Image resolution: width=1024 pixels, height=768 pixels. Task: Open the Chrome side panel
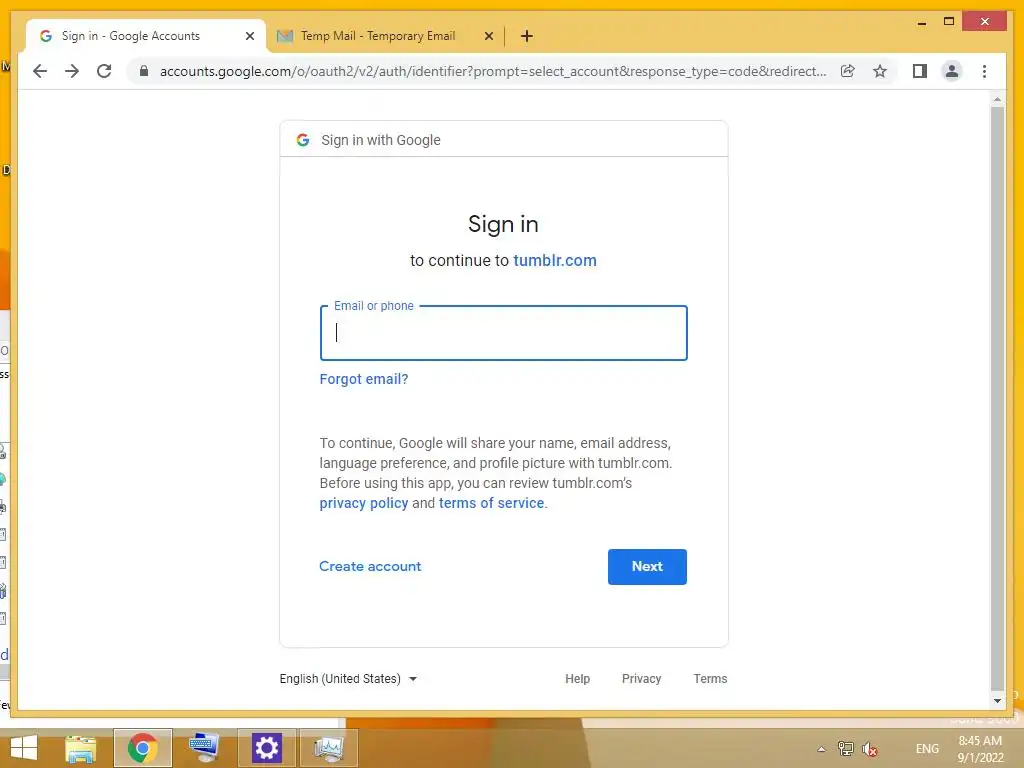pos(920,71)
